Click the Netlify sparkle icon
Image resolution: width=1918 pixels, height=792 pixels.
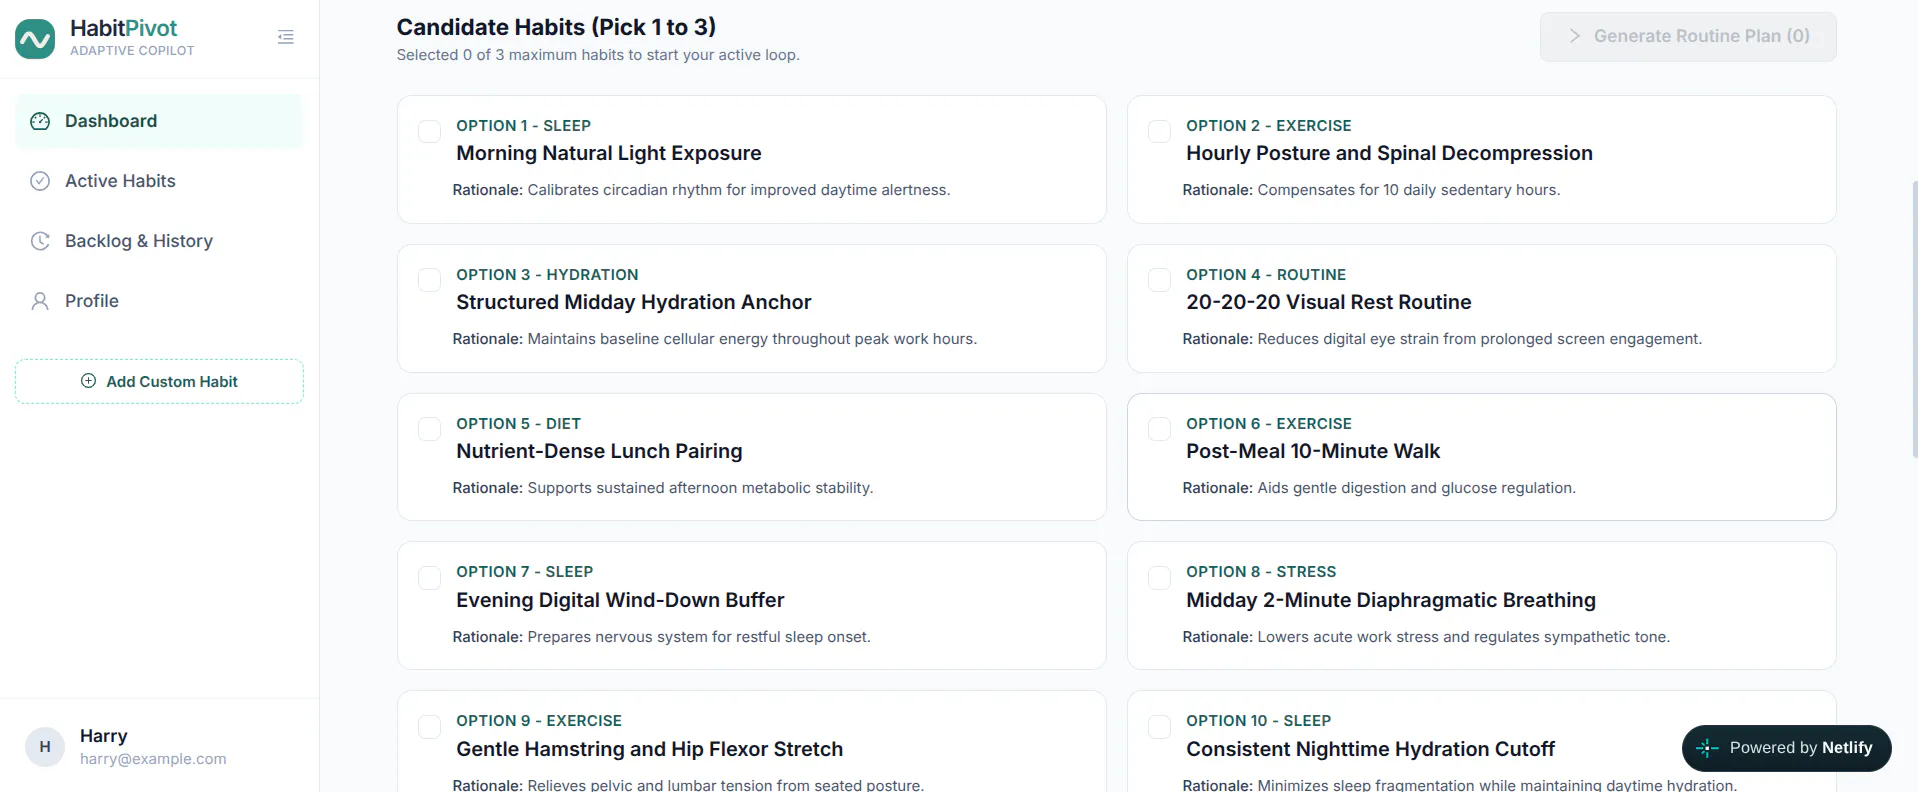pyautogui.click(x=1707, y=748)
